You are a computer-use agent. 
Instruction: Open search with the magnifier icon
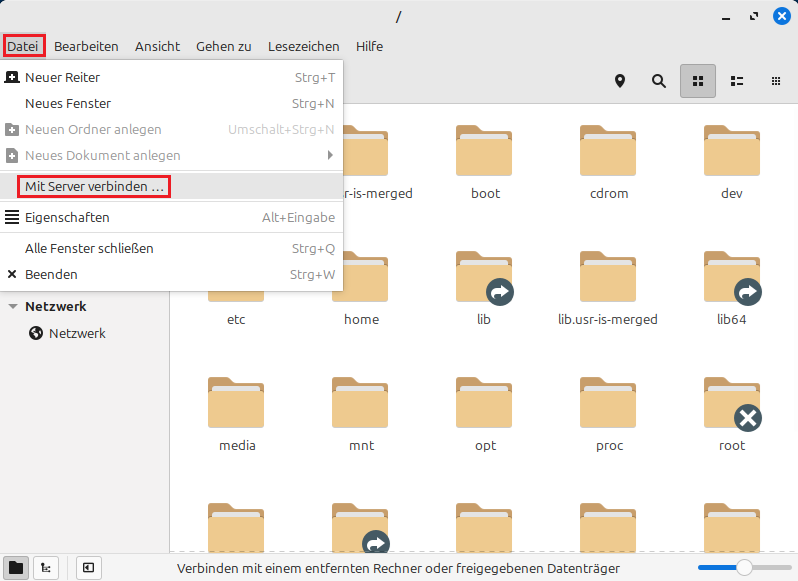pos(659,81)
